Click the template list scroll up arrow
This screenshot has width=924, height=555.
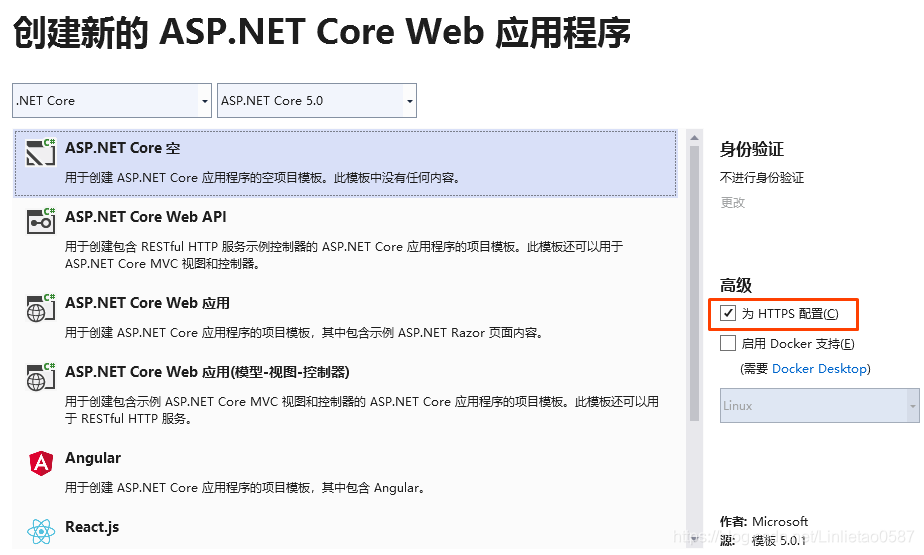pyautogui.click(x=694, y=138)
